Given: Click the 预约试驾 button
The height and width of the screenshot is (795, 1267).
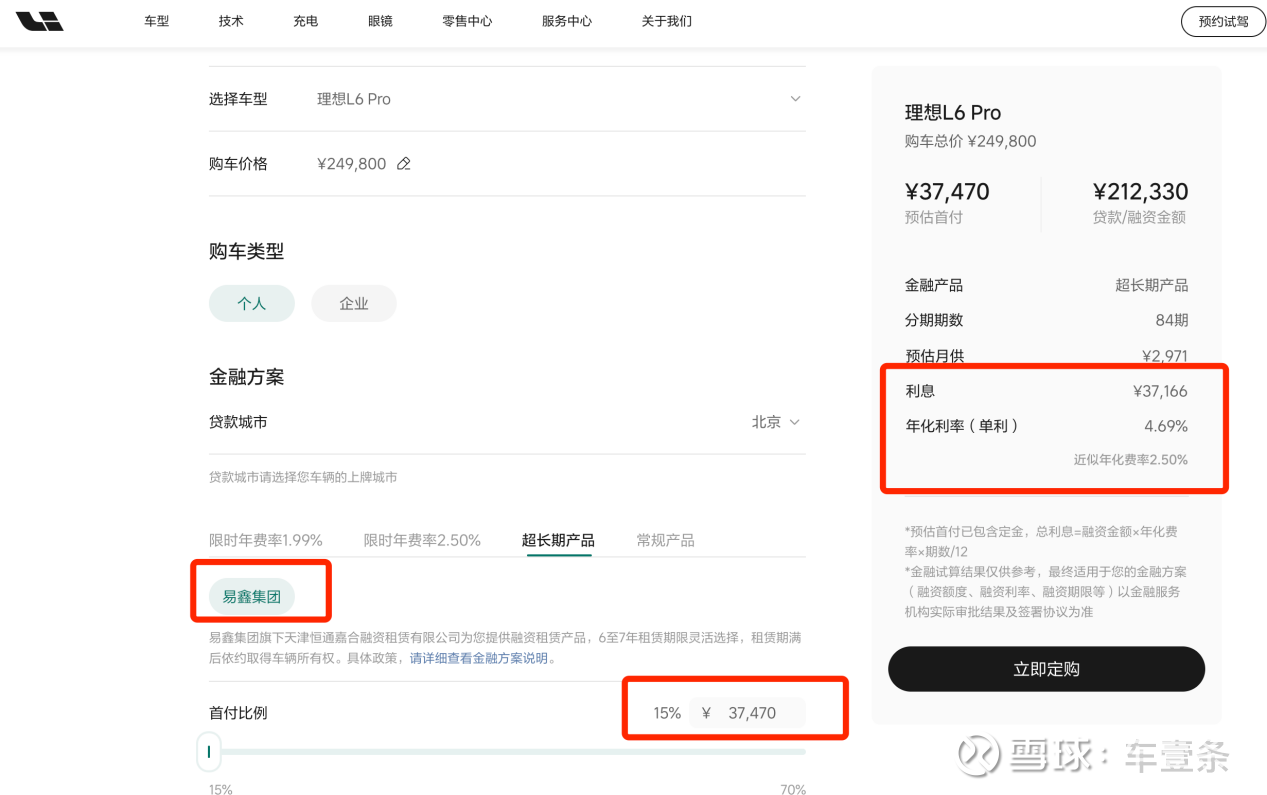Looking at the screenshot, I should [x=1223, y=21].
